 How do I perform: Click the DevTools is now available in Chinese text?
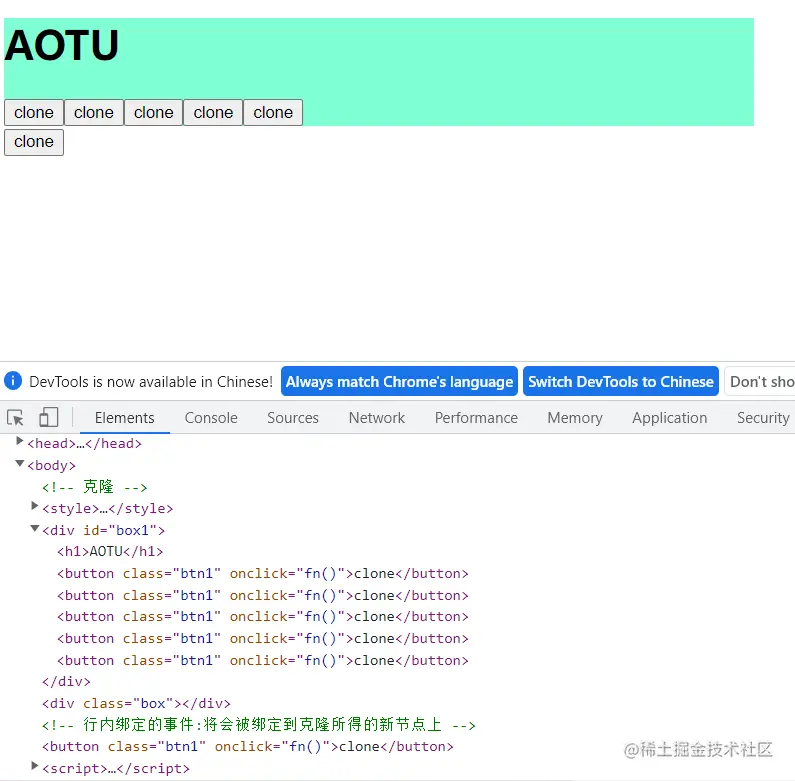[x=151, y=381]
